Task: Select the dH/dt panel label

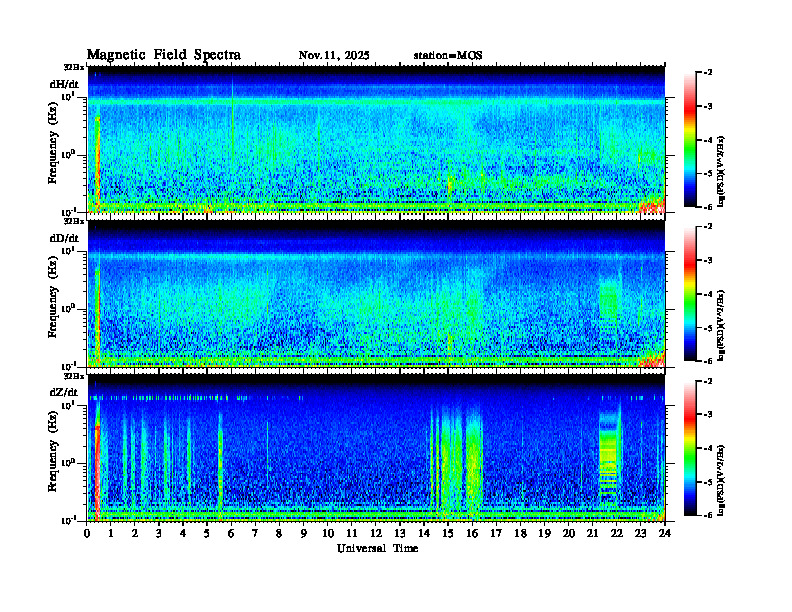Action: point(64,84)
